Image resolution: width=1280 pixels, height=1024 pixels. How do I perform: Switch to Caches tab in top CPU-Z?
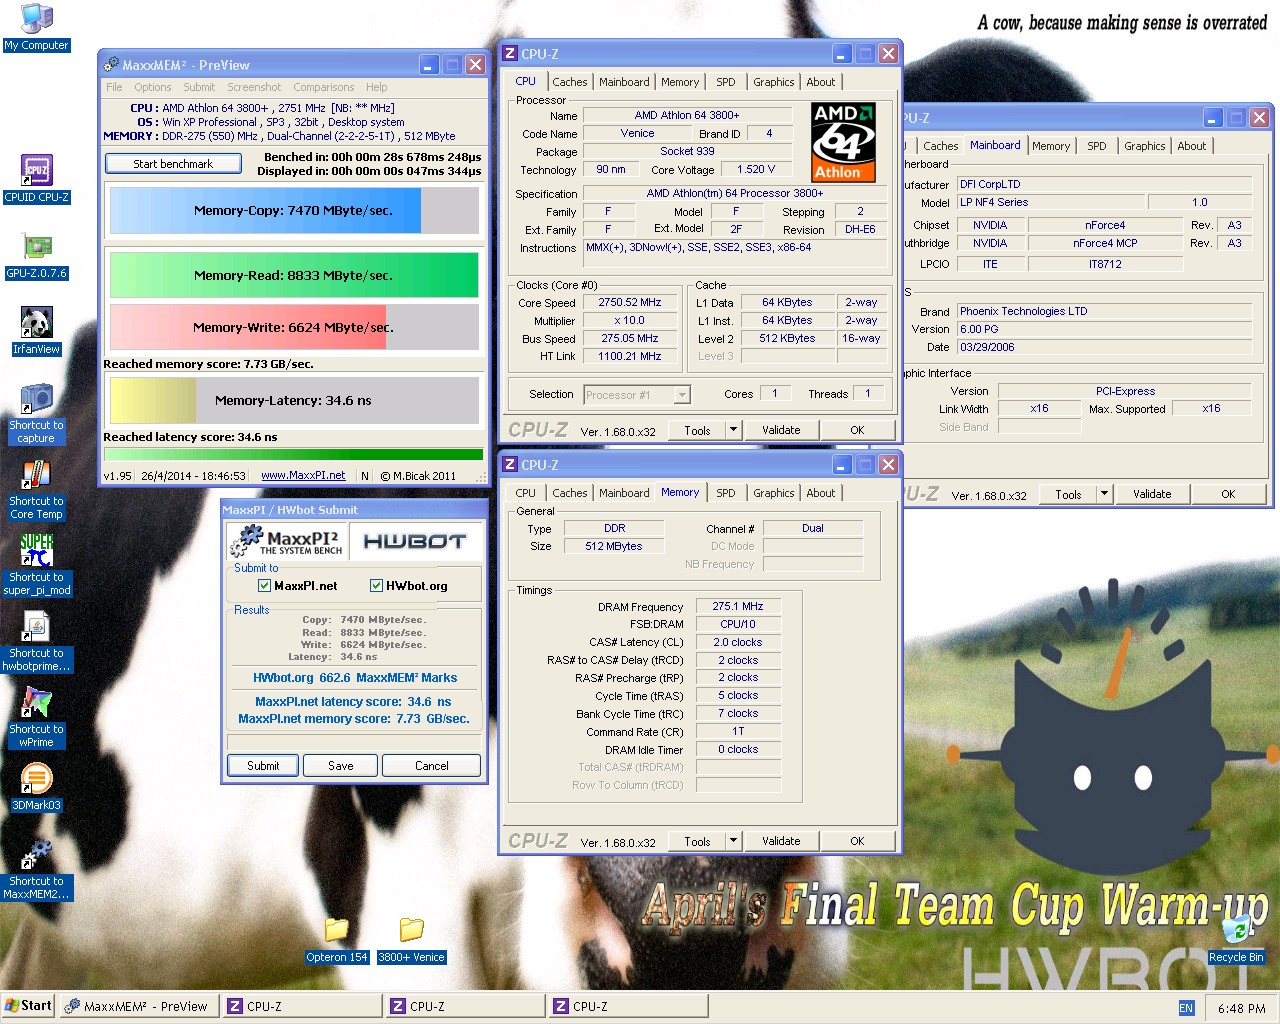pos(570,82)
